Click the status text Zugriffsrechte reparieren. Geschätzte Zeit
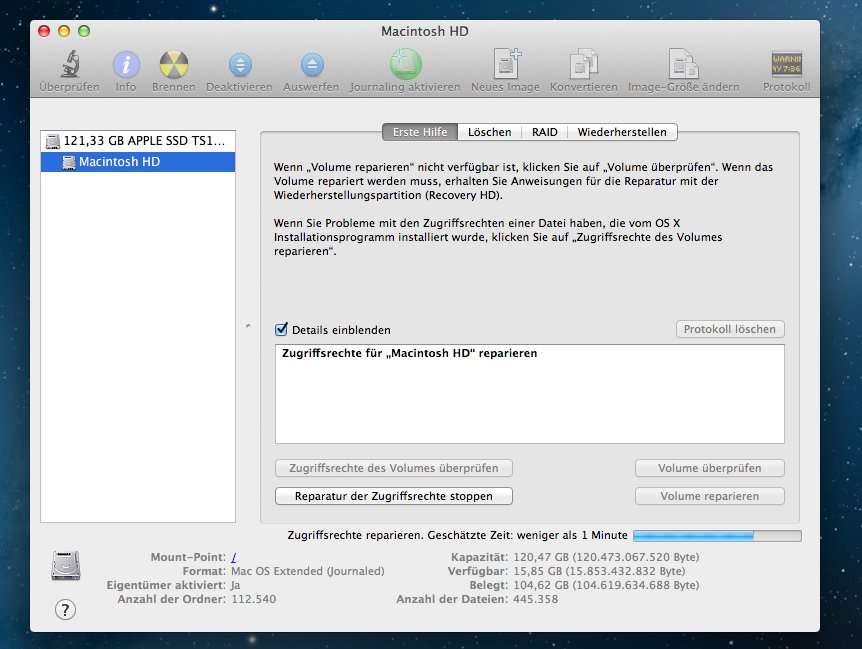This screenshot has width=862, height=649. pyautogui.click(x=457, y=535)
